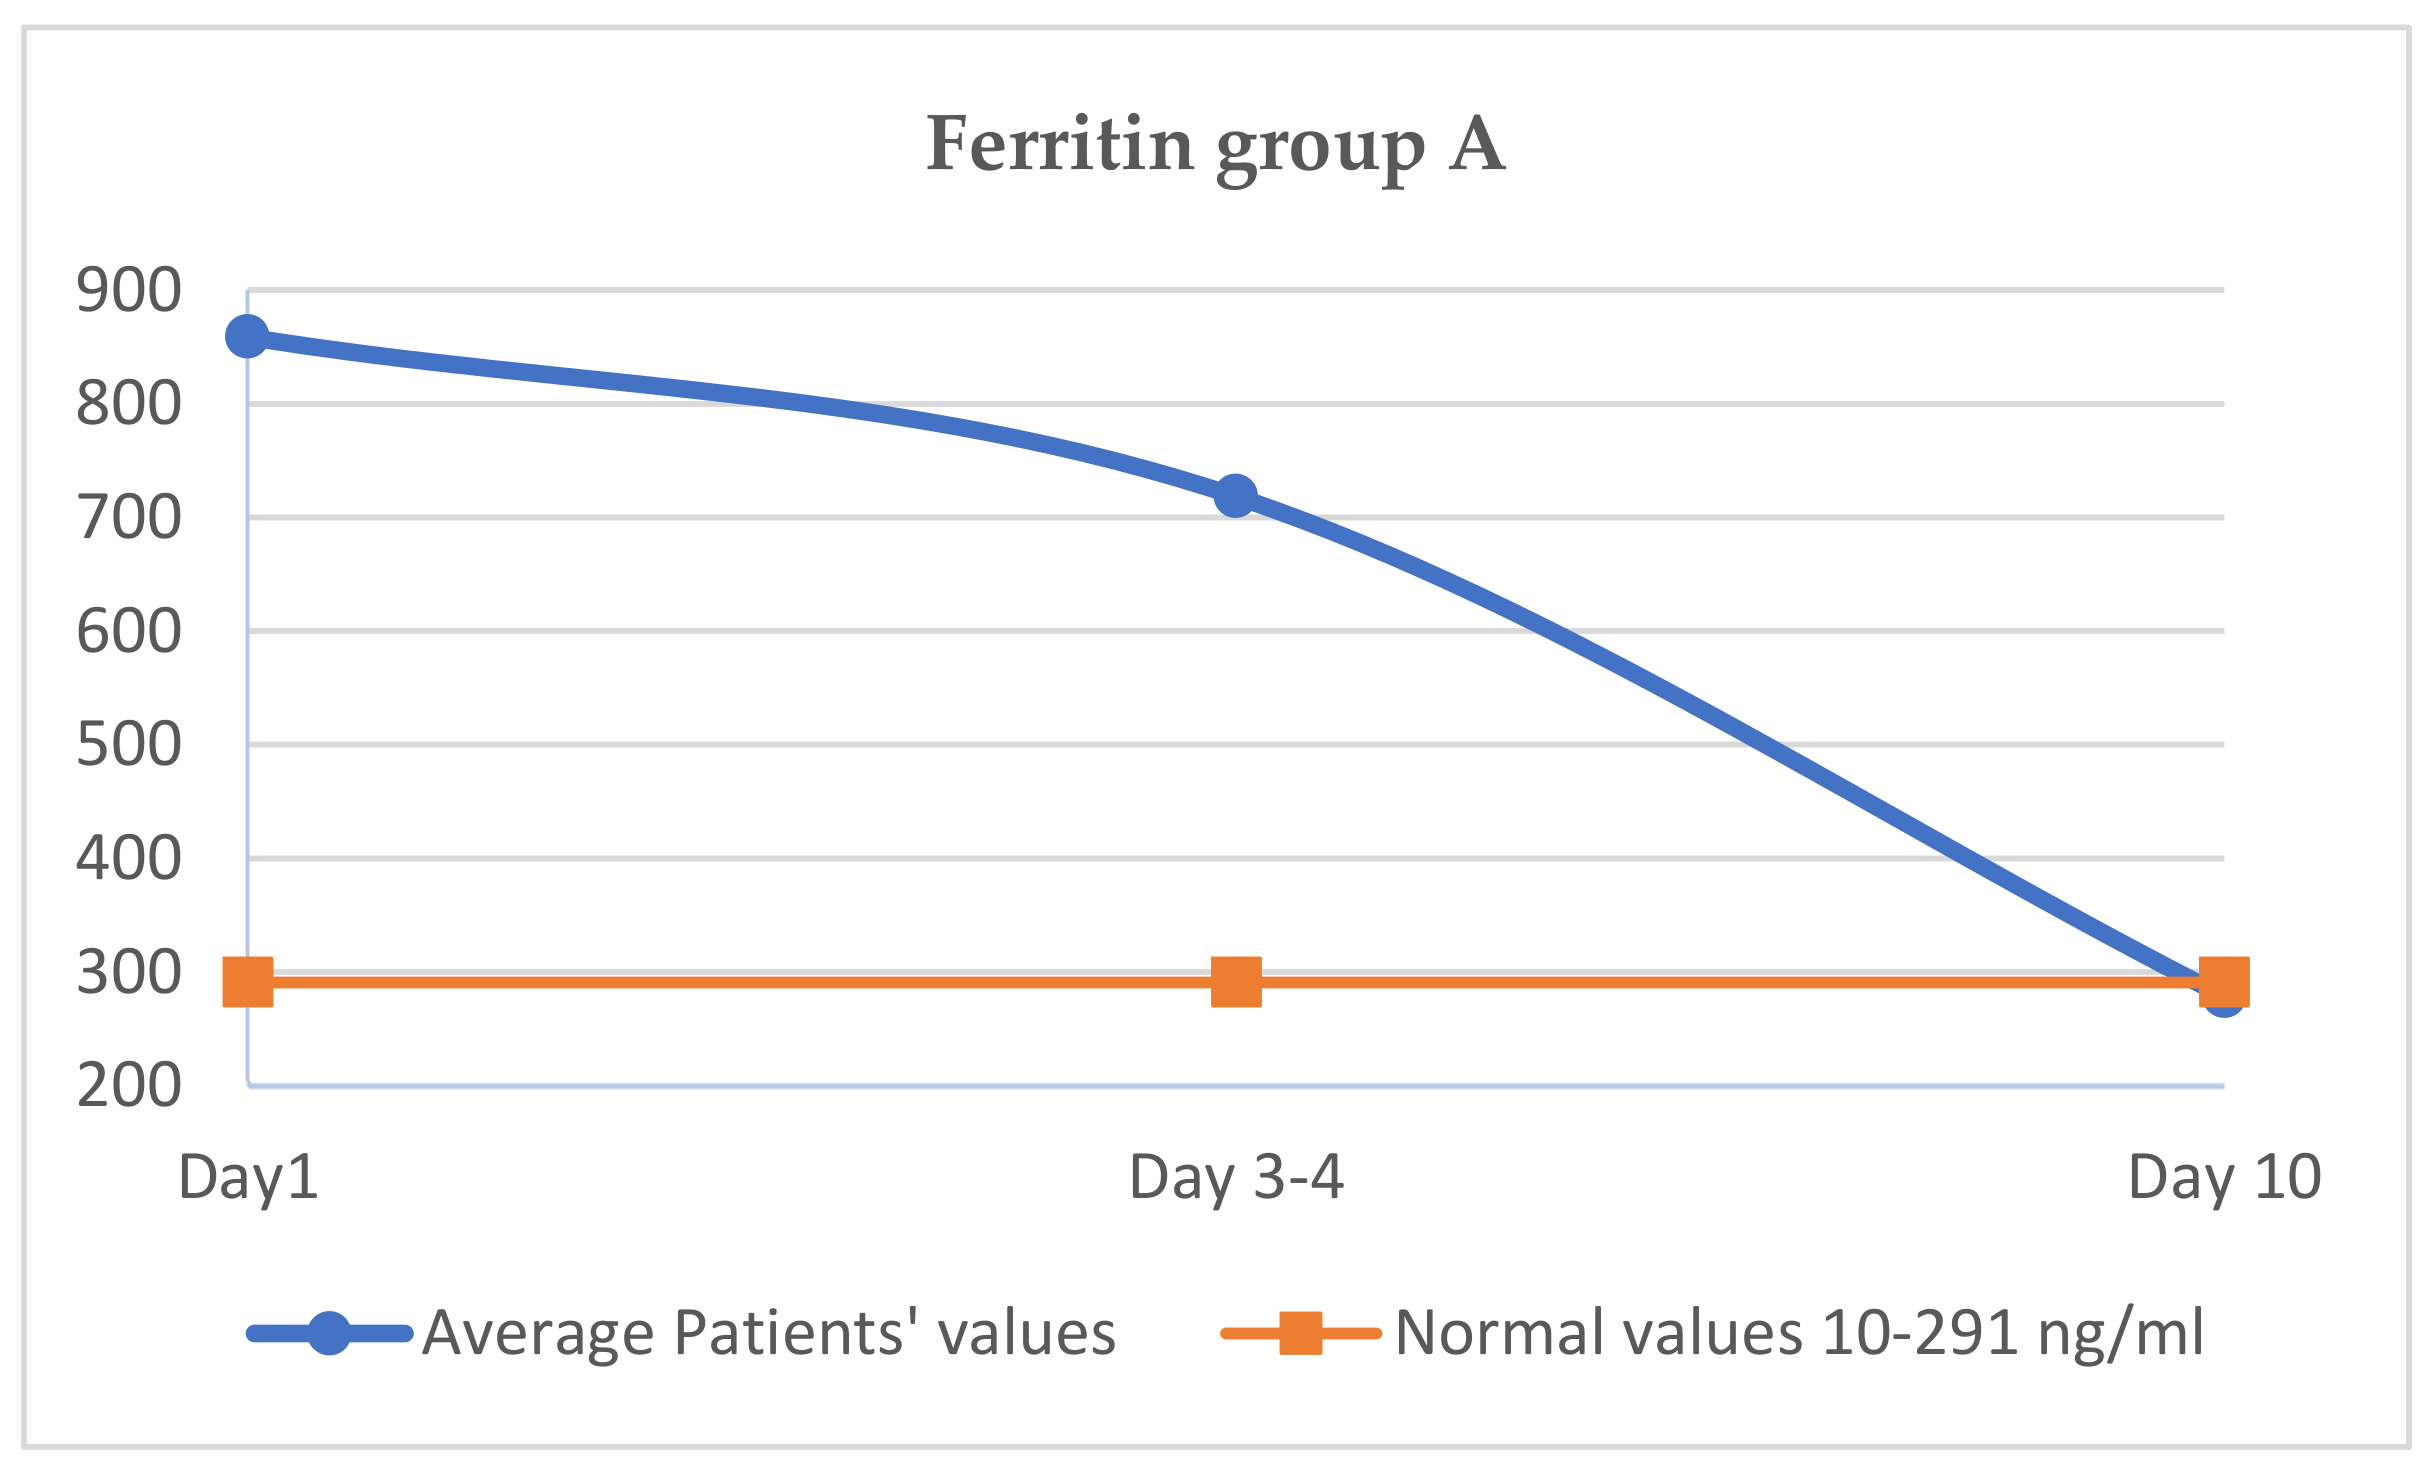Select the Normal values 10-291 ng/ml legend label
This screenshot has height=1470, width=2436.
click(x=1799, y=1333)
